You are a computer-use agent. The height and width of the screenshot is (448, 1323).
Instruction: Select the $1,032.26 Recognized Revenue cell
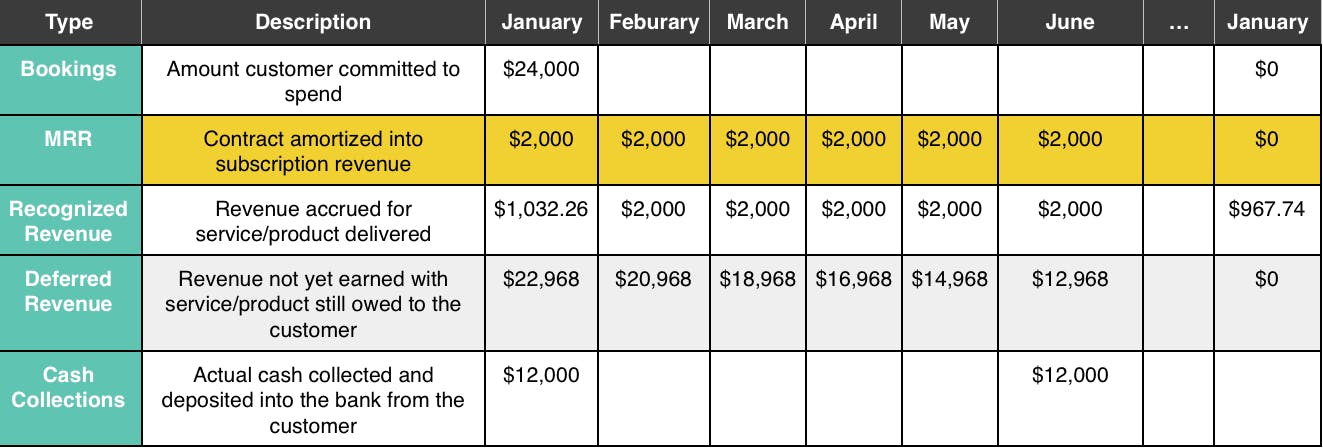point(541,209)
